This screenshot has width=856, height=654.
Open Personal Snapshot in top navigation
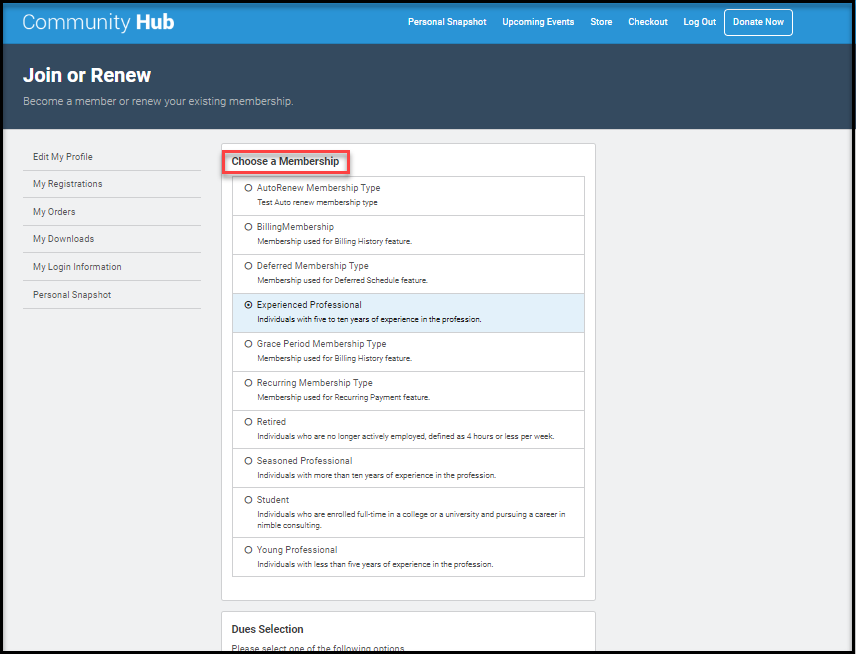pos(447,22)
